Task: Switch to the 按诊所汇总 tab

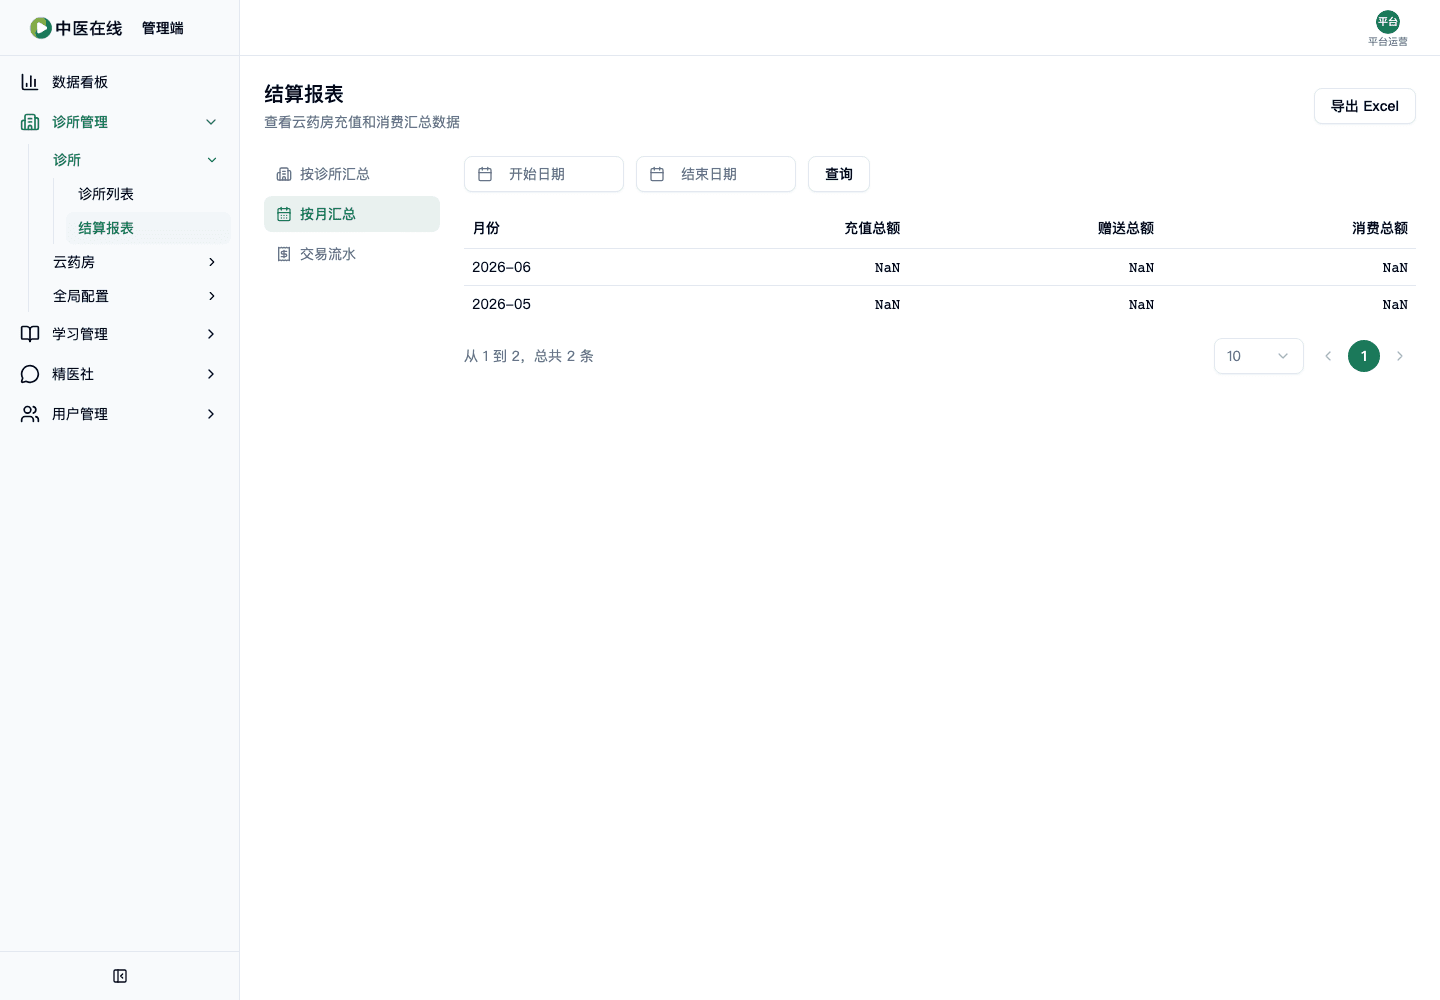Action: coord(352,174)
